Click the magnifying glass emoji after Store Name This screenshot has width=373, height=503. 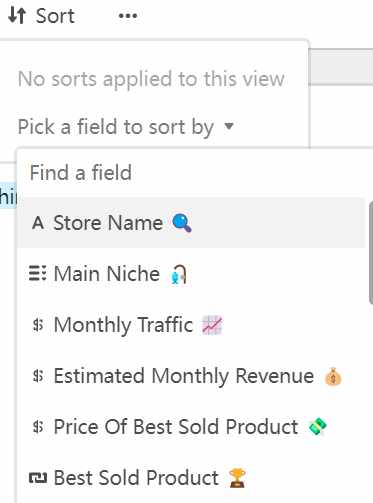182,223
